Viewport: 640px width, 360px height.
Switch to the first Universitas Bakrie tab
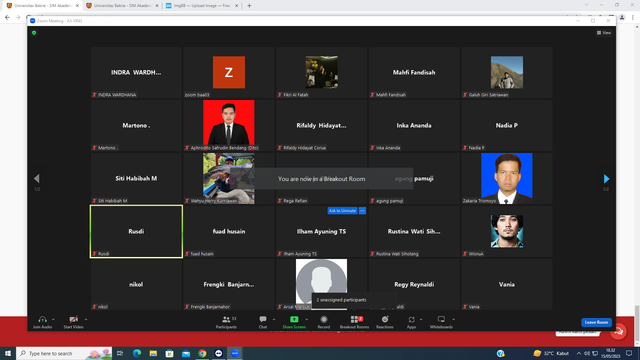coord(42,6)
